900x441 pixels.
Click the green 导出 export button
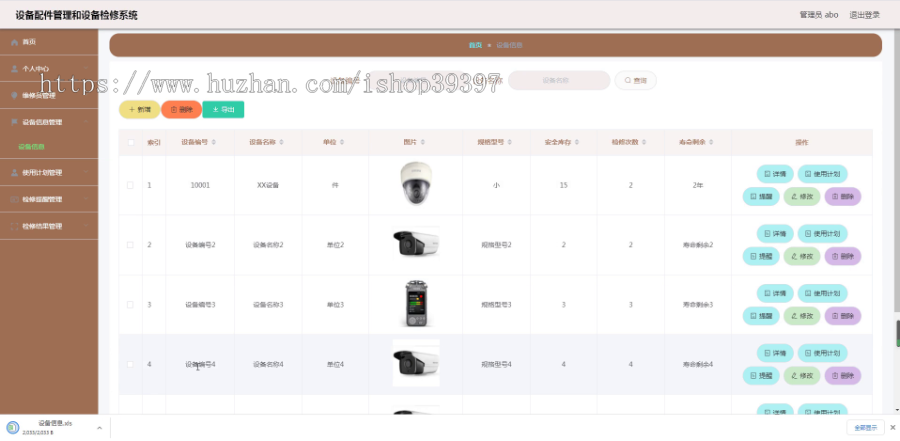click(223, 110)
